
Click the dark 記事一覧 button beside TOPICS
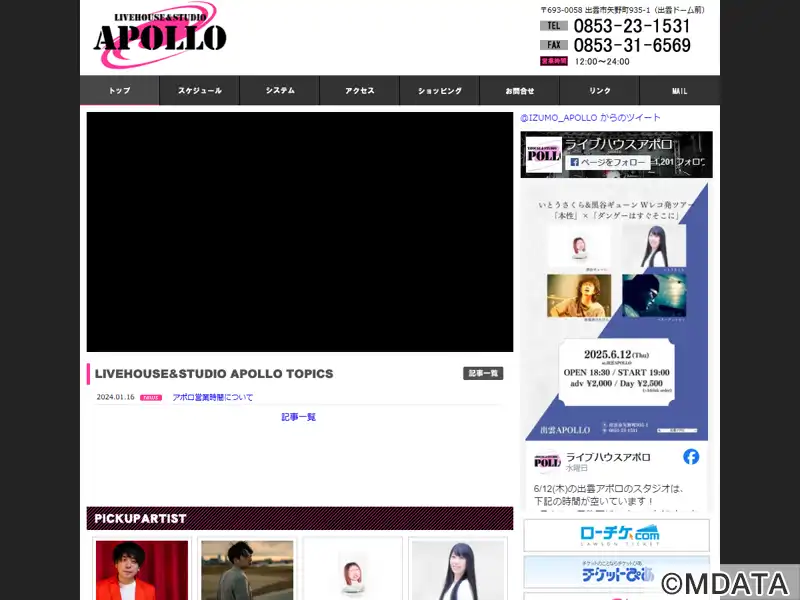point(483,373)
